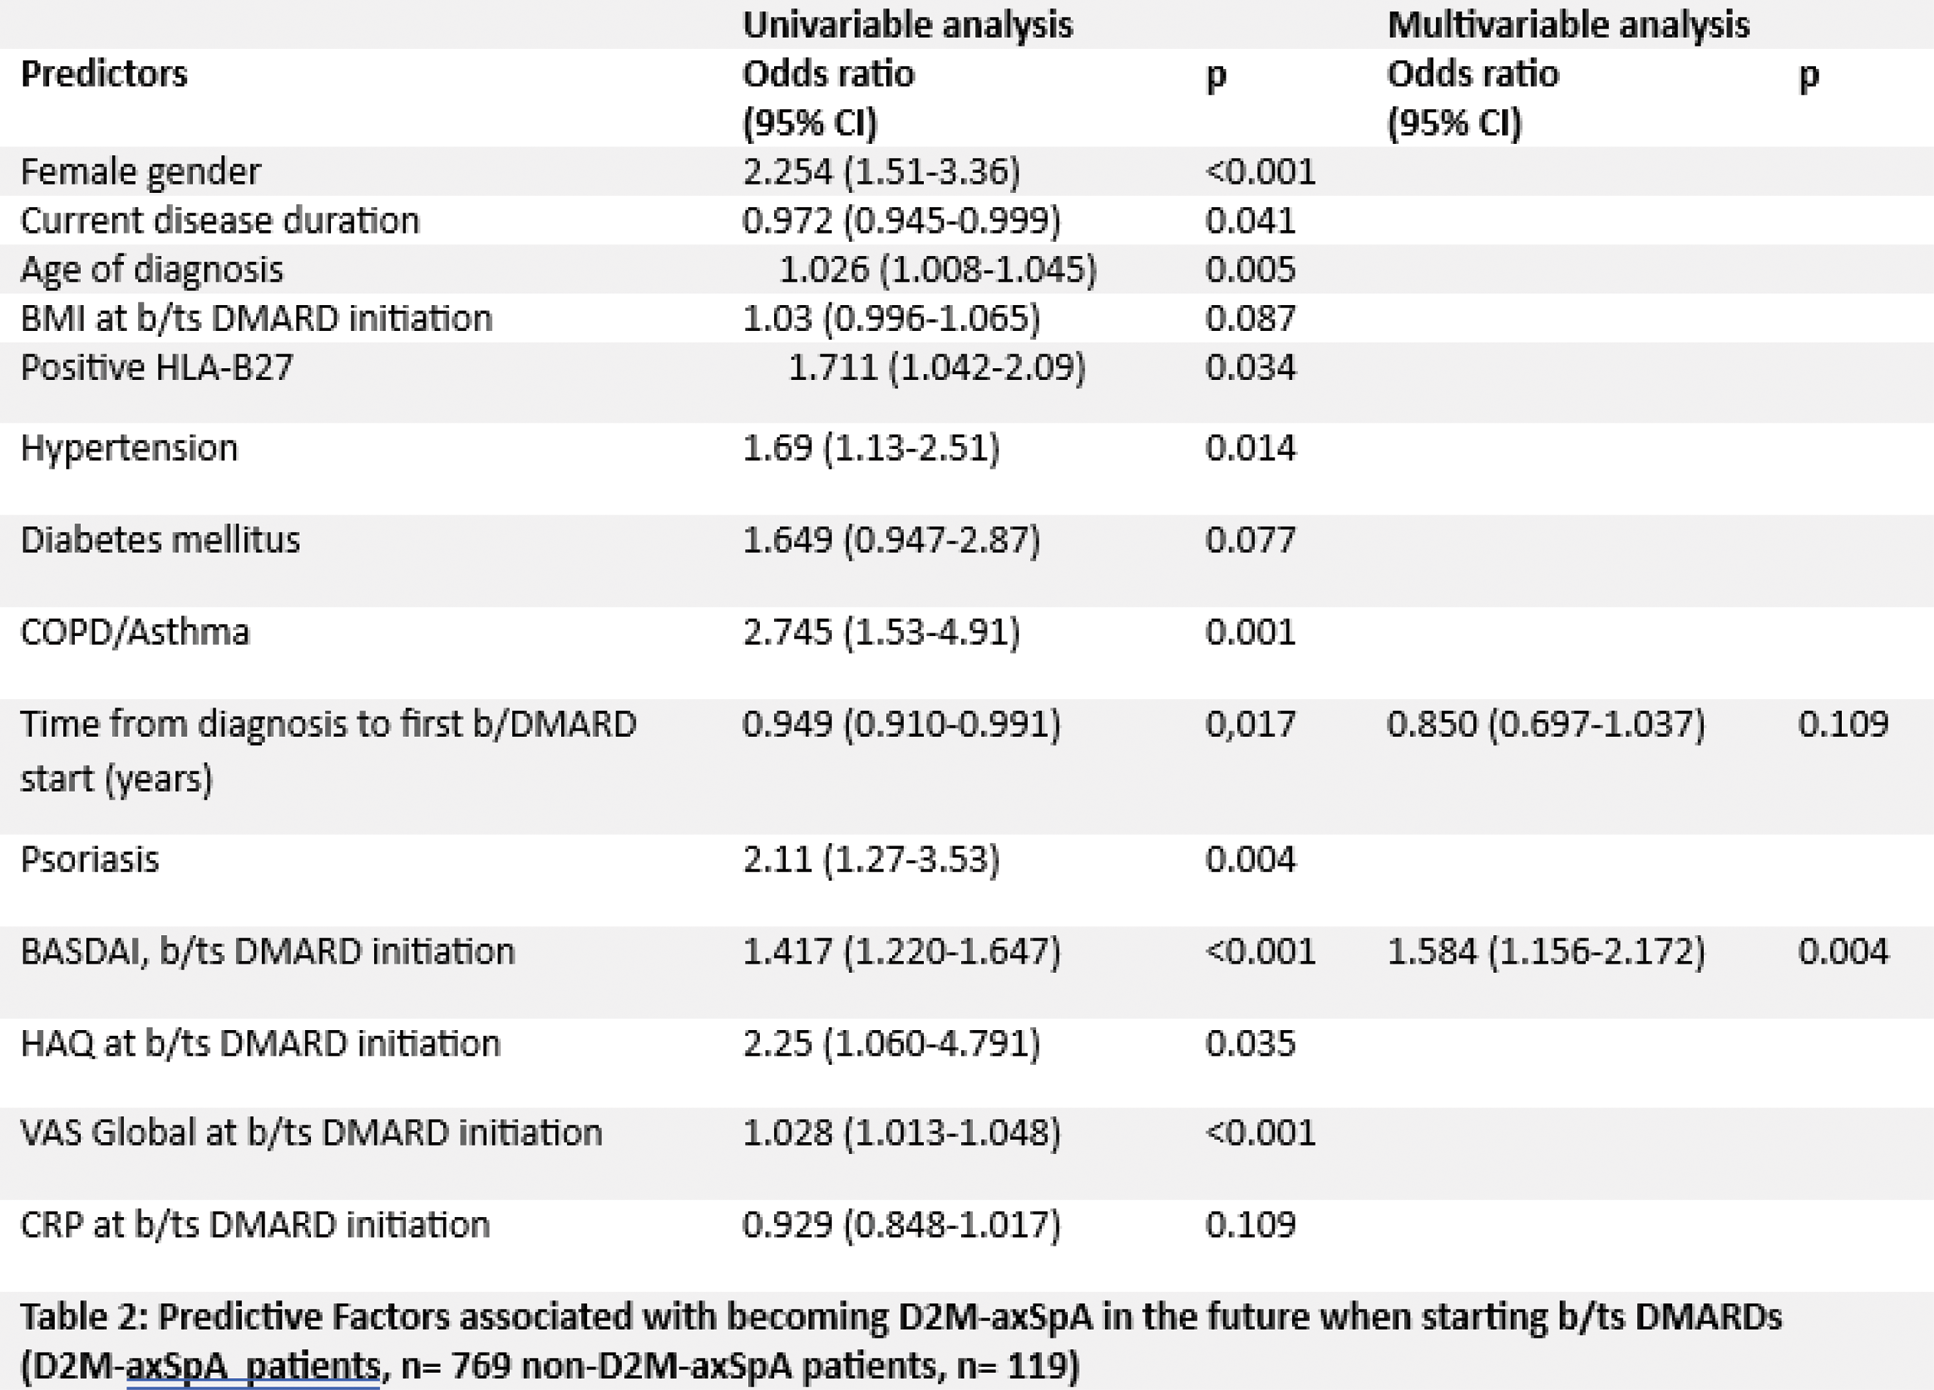Click the HAQ at b/ts DMARD initiation label

coord(260,1044)
